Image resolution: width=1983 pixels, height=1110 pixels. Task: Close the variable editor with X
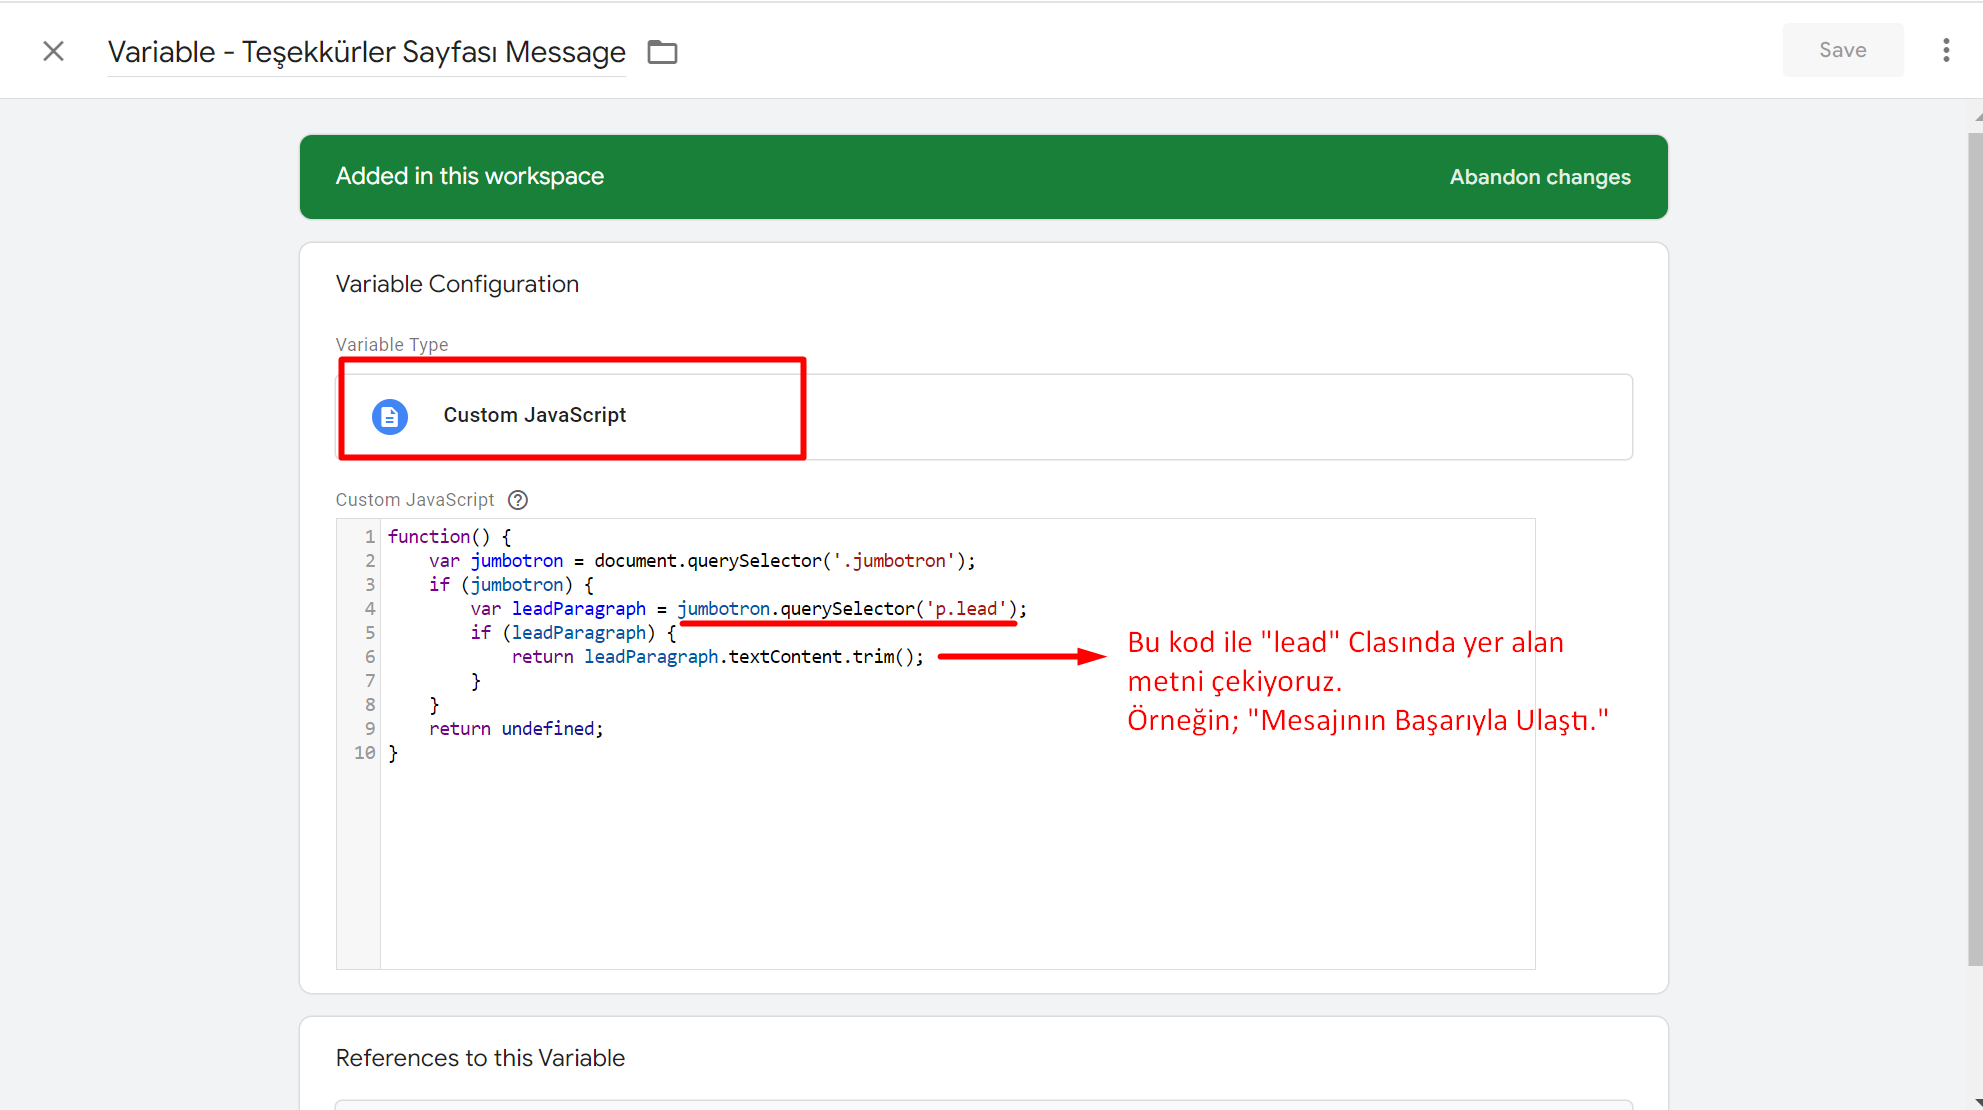(x=54, y=51)
